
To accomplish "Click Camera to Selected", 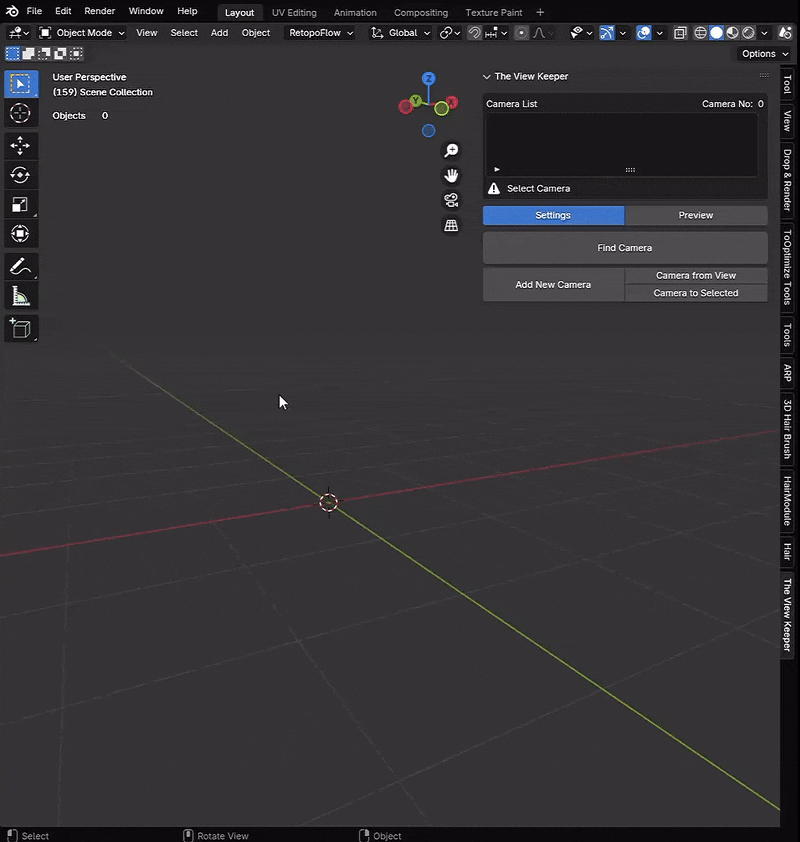I will (x=696, y=293).
